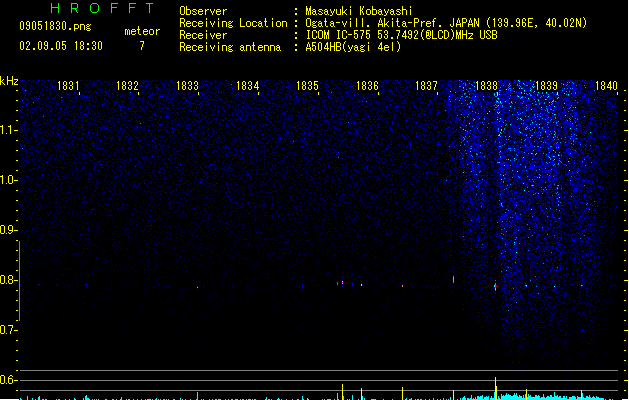Image resolution: width=629 pixels, height=400 pixels.
Task: Click the 1839 time marker
Action: (546, 86)
